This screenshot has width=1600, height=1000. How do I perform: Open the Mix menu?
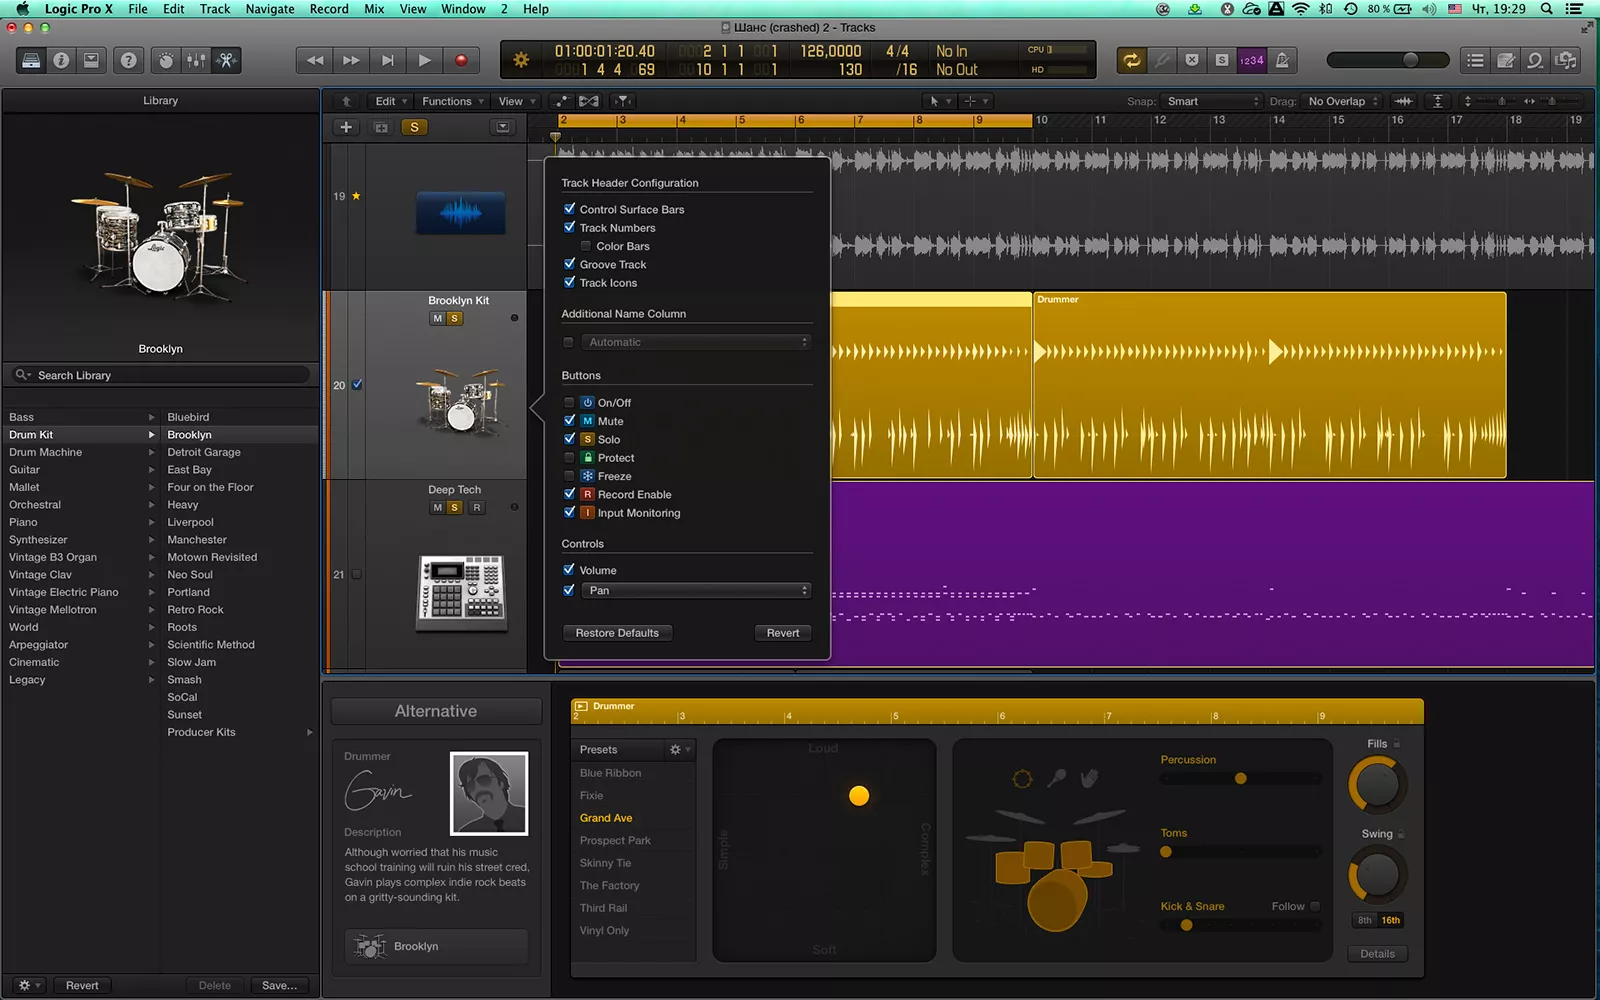click(374, 9)
